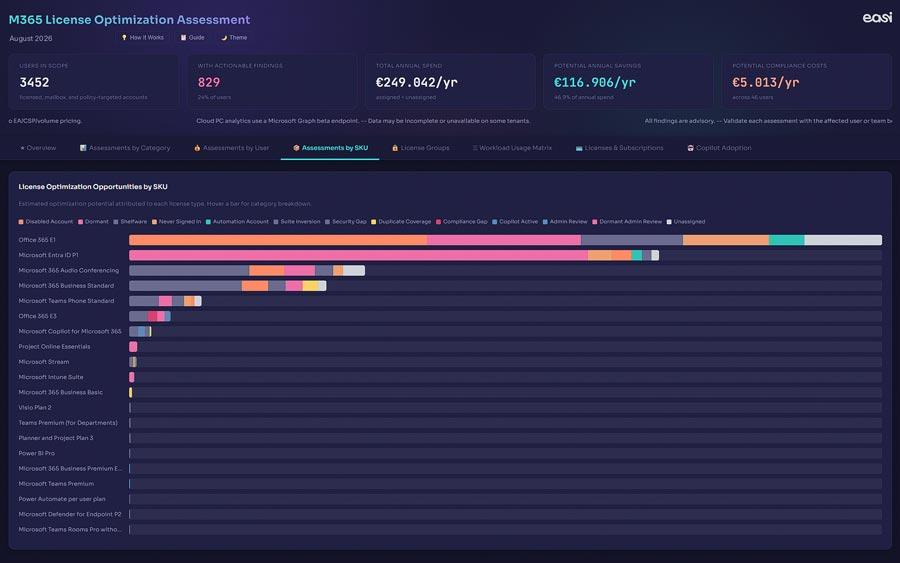Click the Microsoft Teams Phone Standard bar
The height and width of the screenshot is (563, 900).
[165, 301]
